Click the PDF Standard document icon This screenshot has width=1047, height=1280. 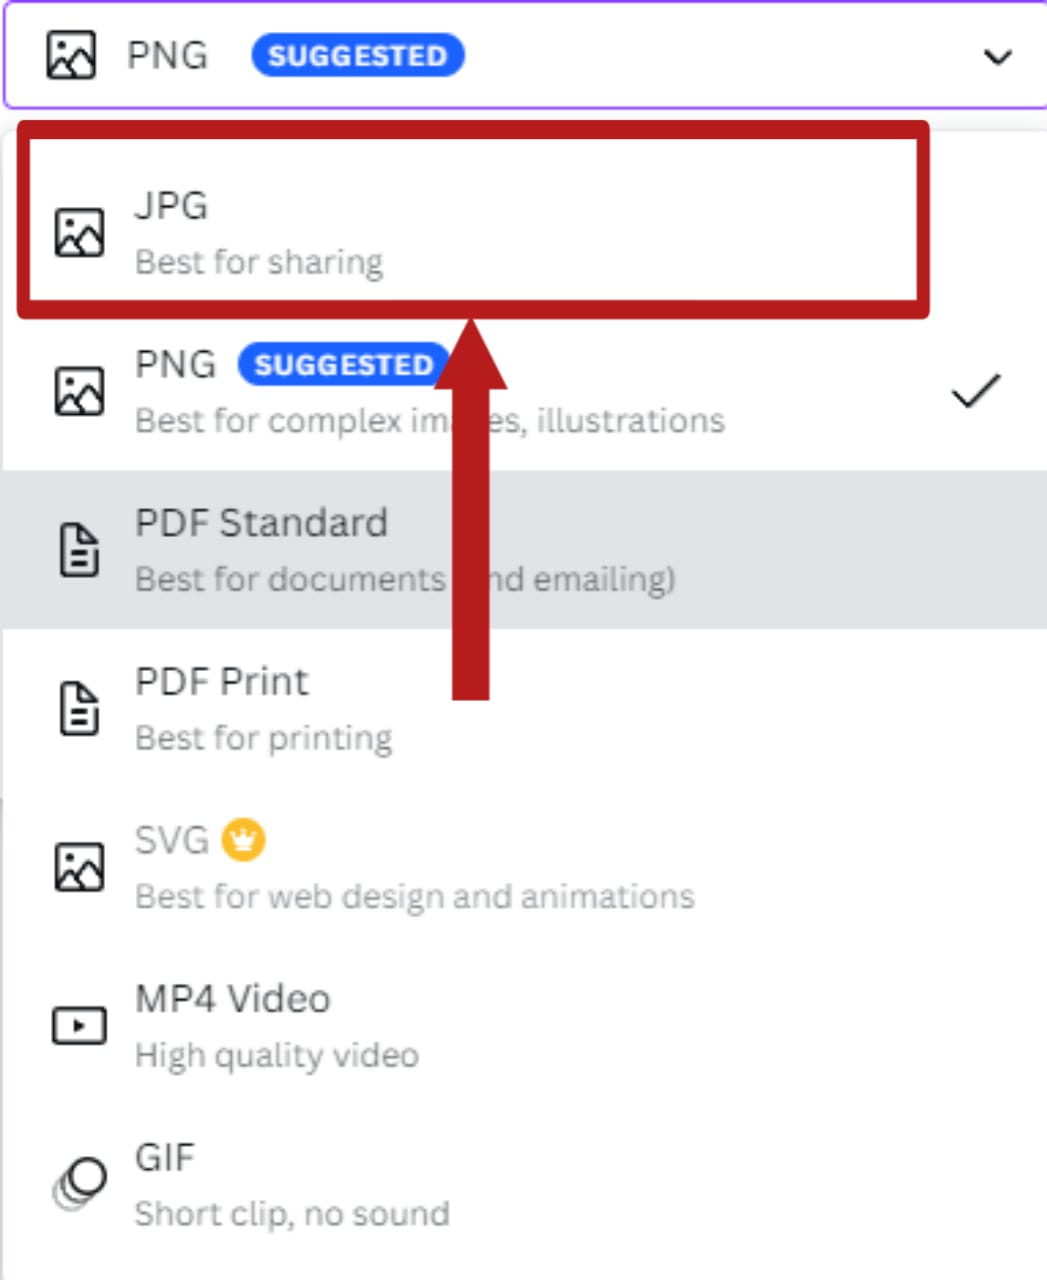click(79, 550)
